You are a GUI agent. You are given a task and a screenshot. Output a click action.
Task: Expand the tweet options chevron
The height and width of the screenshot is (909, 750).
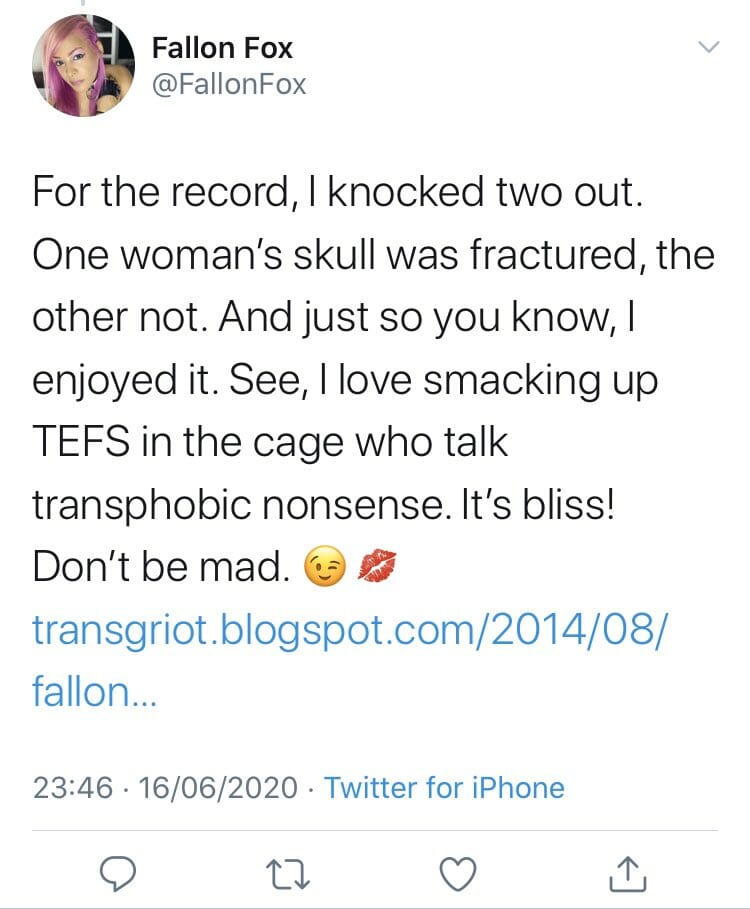[x=707, y=48]
